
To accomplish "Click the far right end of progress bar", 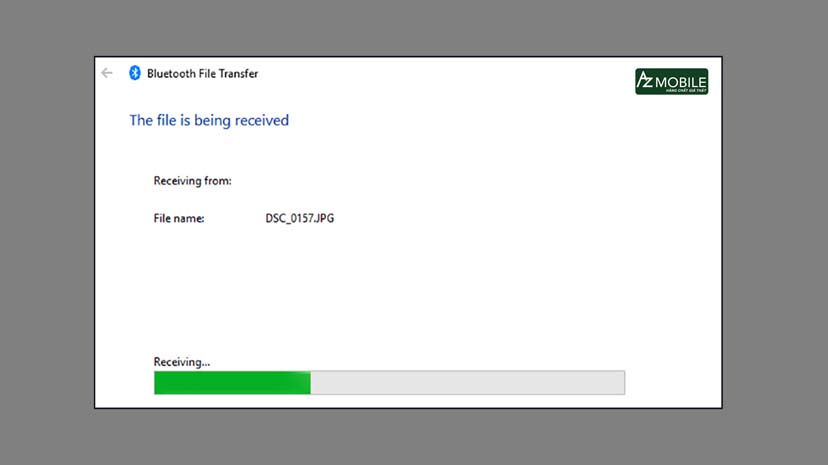I will click(x=621, y=382).
